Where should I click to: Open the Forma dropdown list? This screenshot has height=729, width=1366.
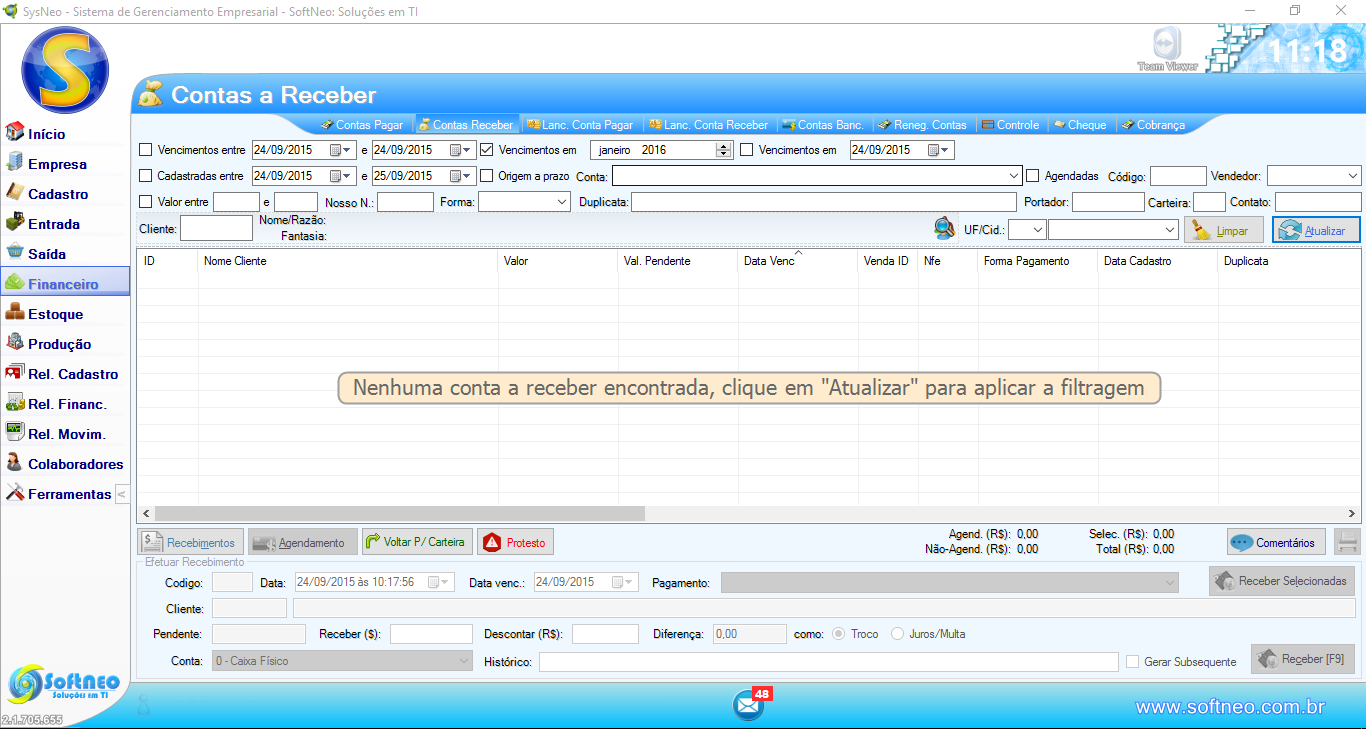click(562, 202)
